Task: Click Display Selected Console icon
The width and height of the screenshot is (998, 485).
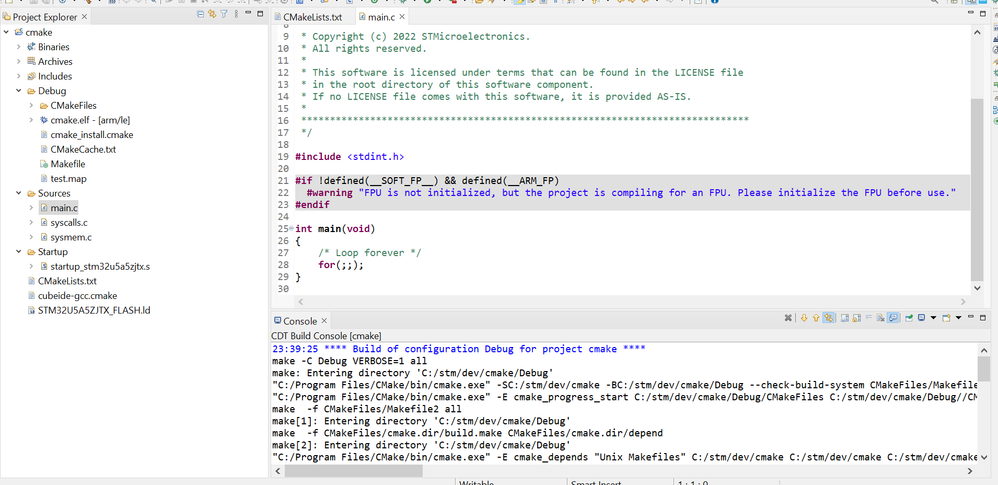Action: [922, 318]
